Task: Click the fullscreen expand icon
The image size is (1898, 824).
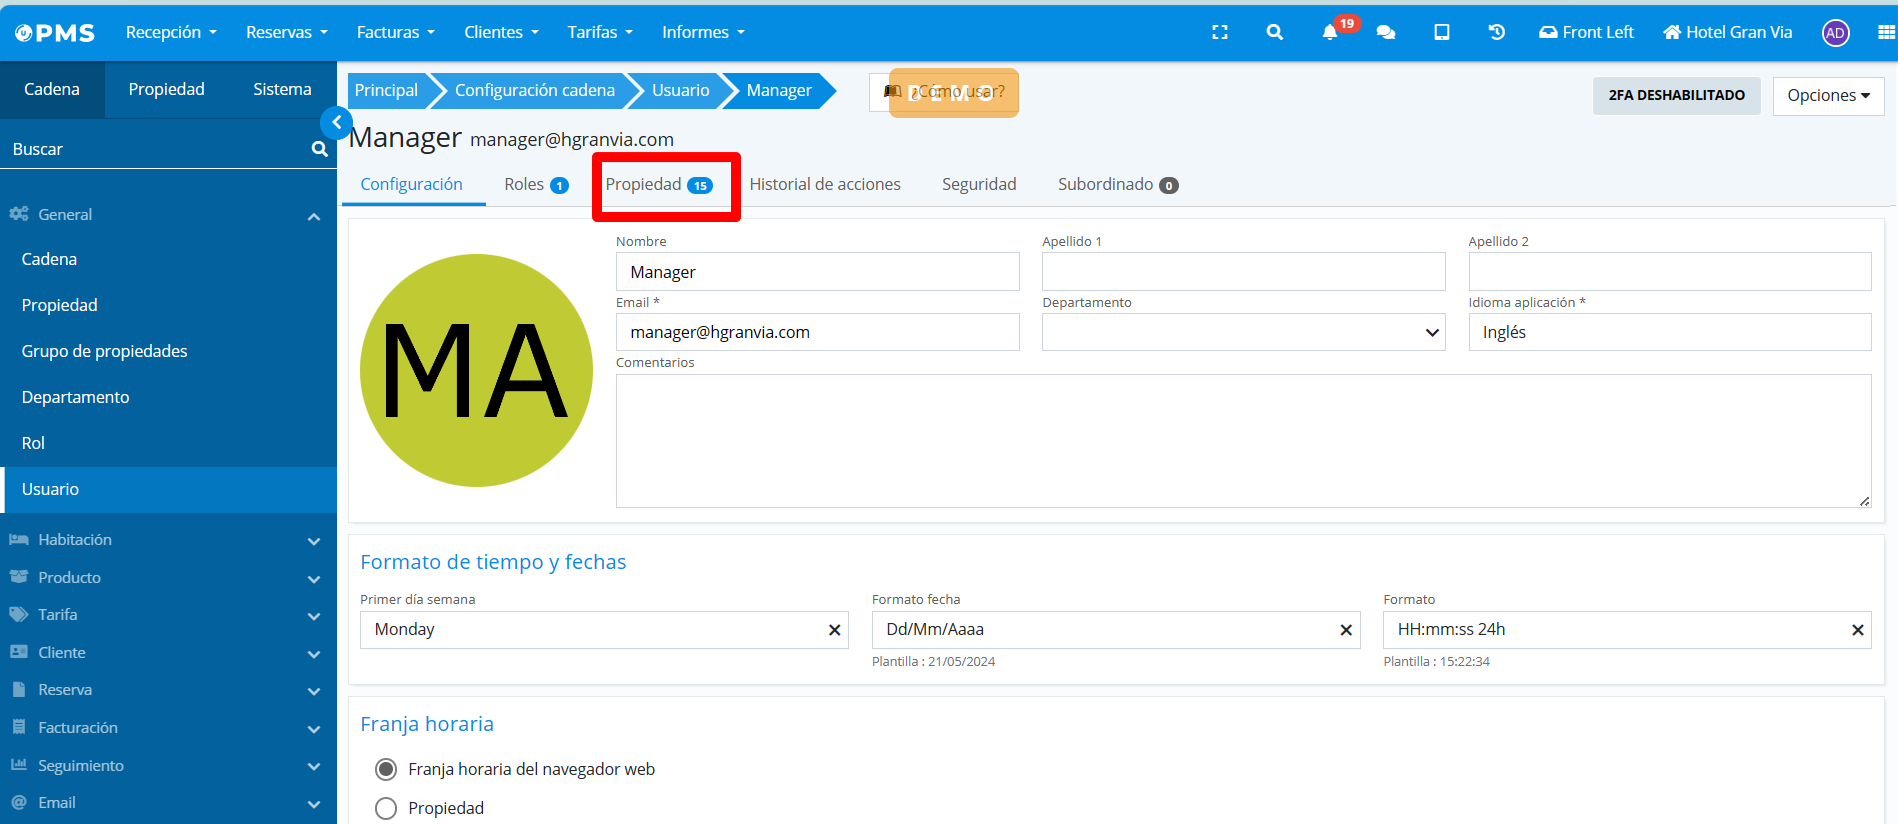Action: click(1219, 32)
